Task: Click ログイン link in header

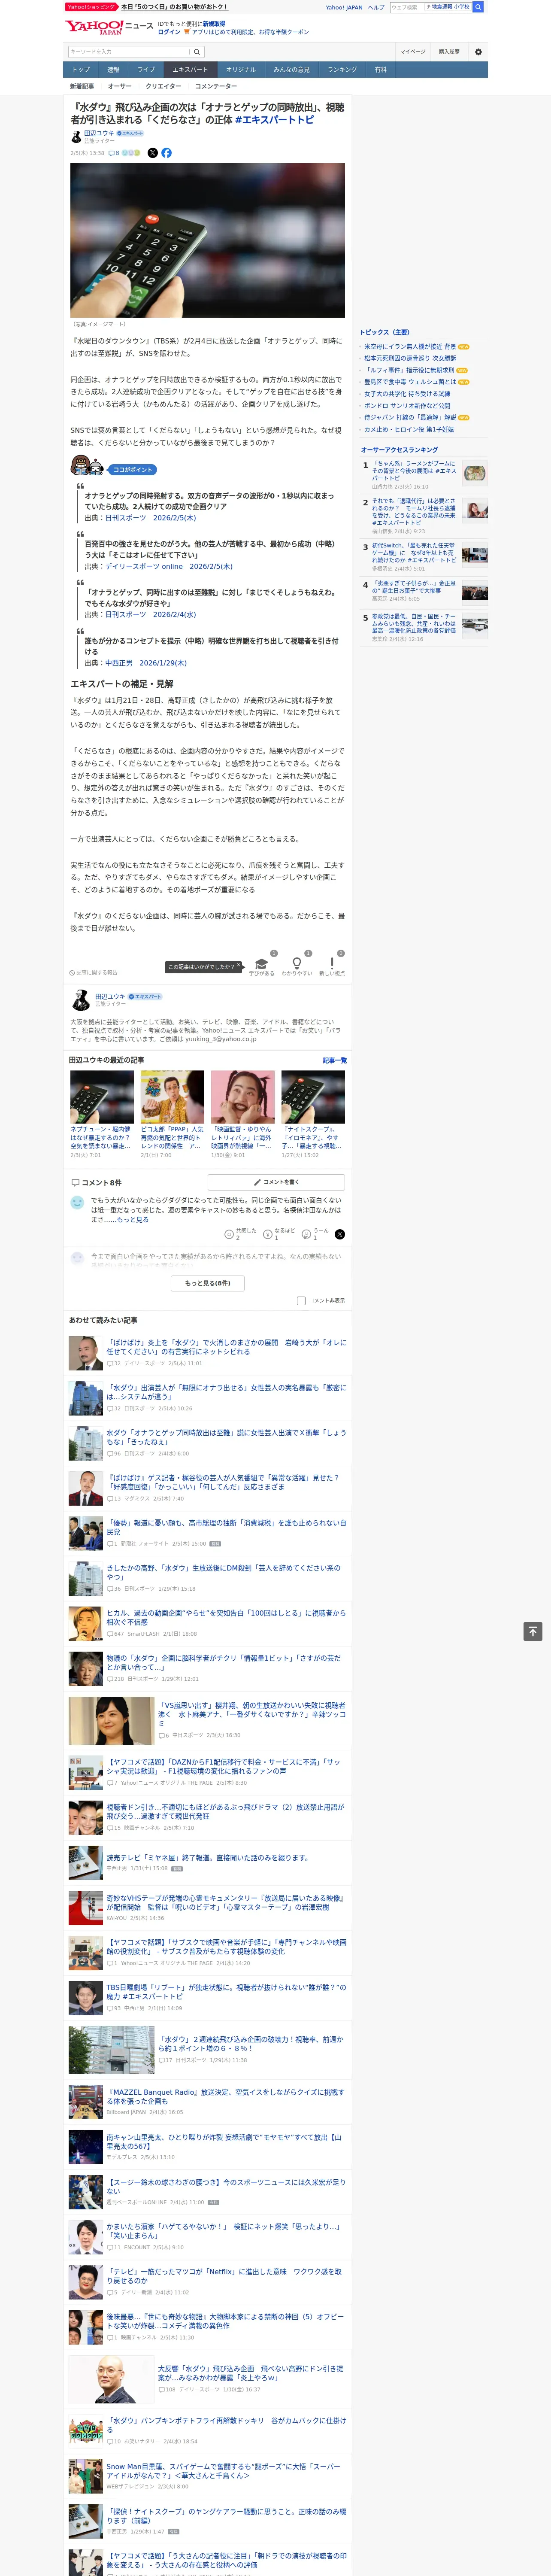Action: 169,32
